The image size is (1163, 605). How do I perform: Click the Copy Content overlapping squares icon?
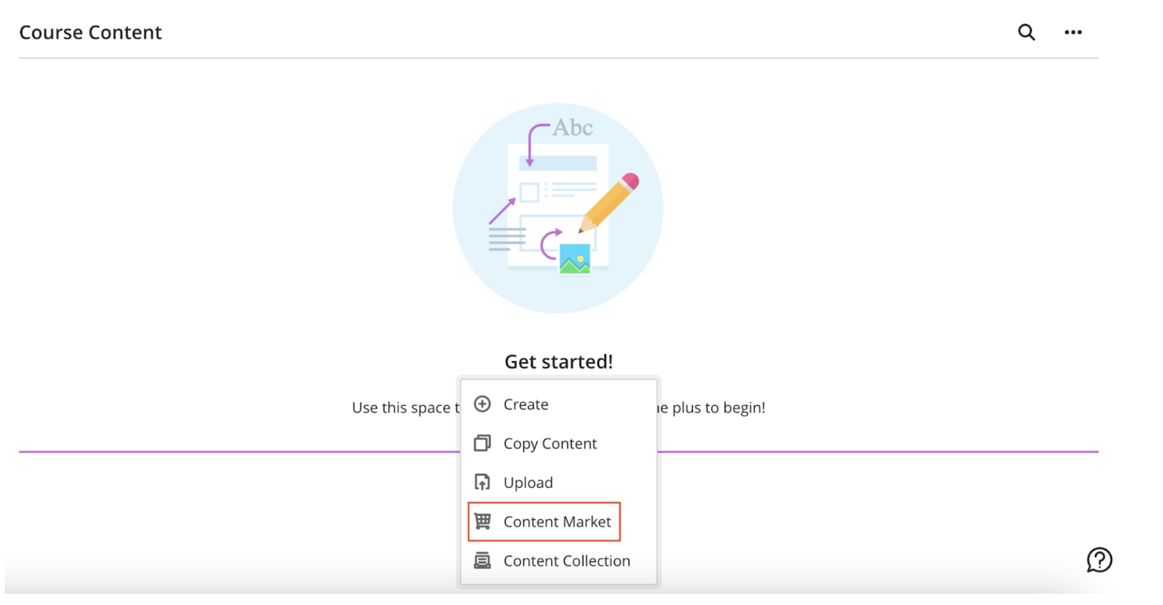[482, 443]
